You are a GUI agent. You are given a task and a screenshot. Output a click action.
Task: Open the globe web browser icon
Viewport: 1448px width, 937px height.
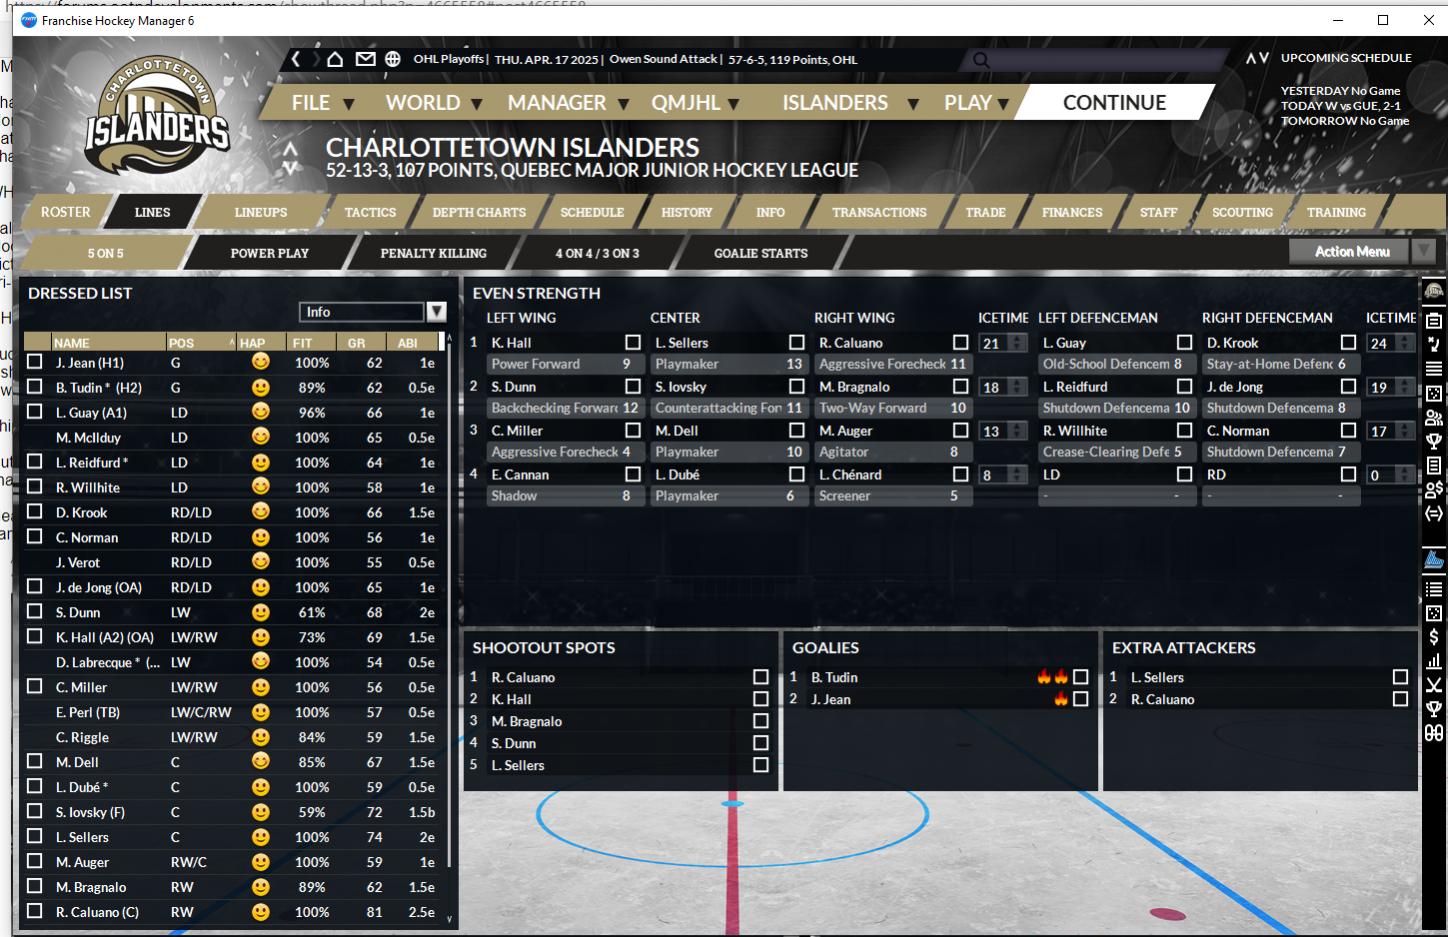pos(393,59)
